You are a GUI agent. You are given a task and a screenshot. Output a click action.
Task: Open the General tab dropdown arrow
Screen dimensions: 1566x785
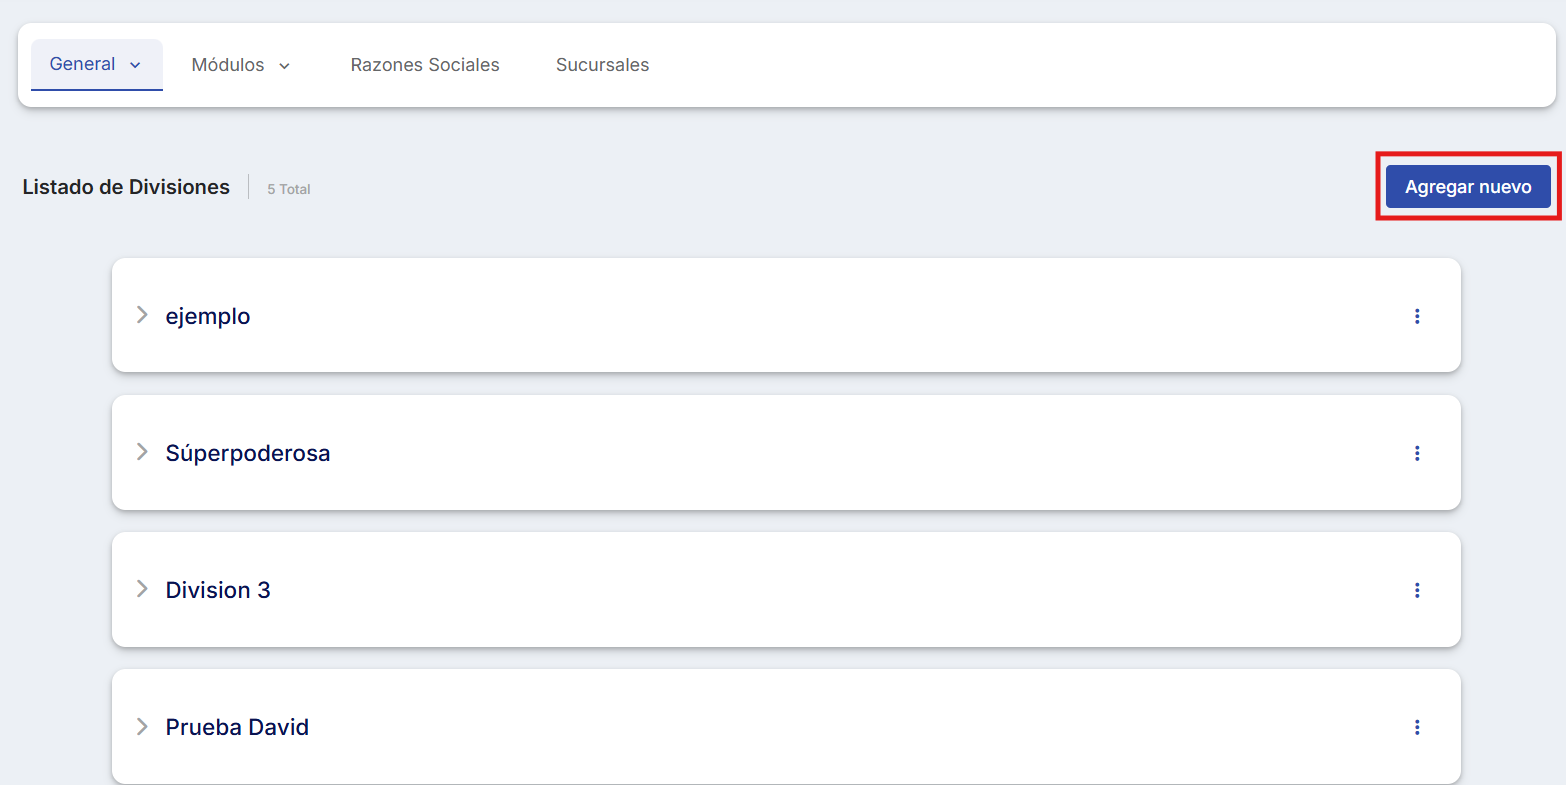point(135,65)
